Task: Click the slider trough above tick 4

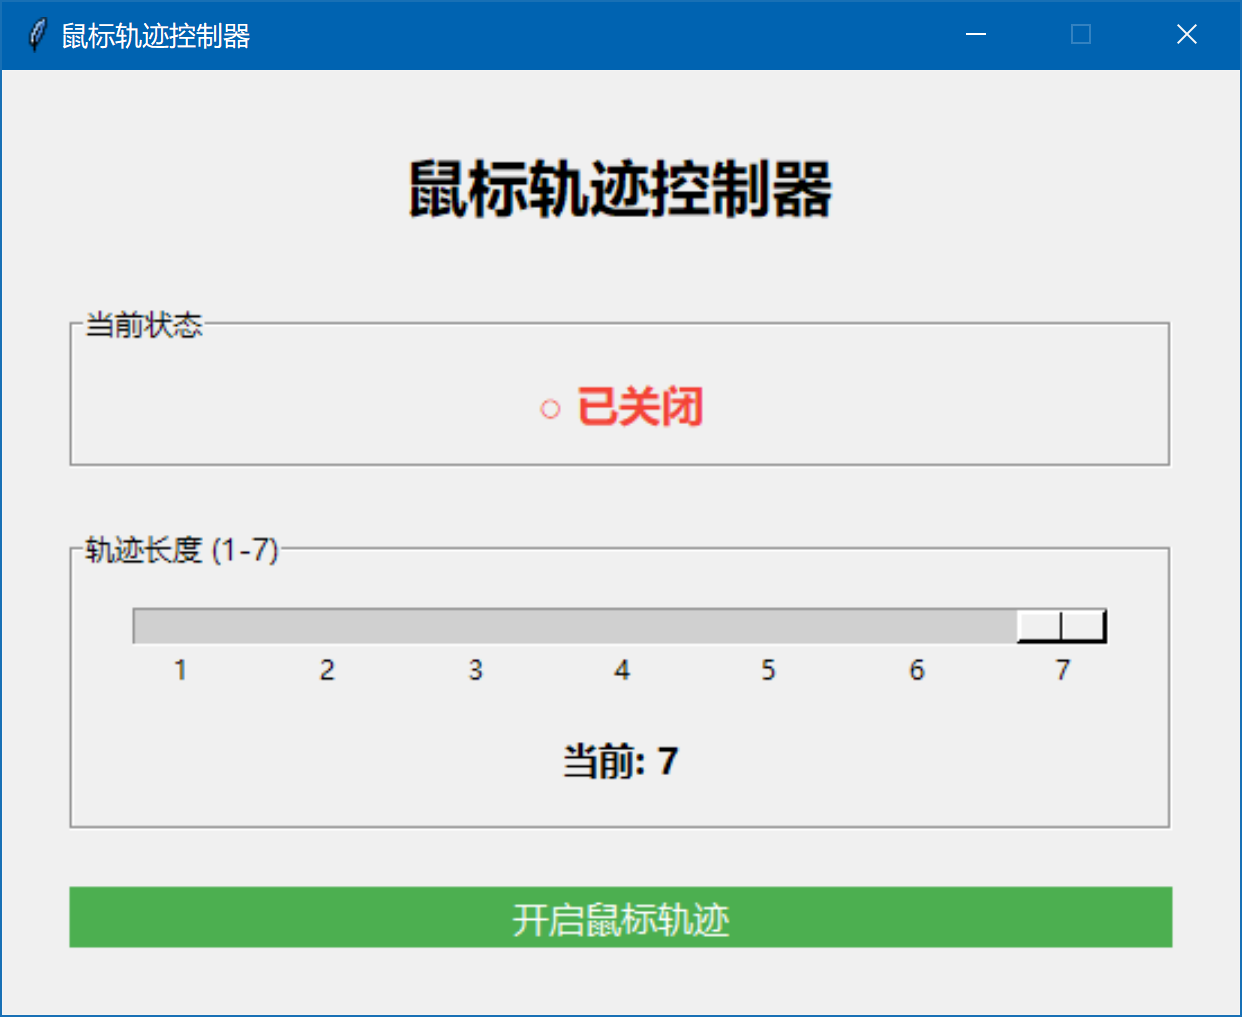Action: (621, 626)
